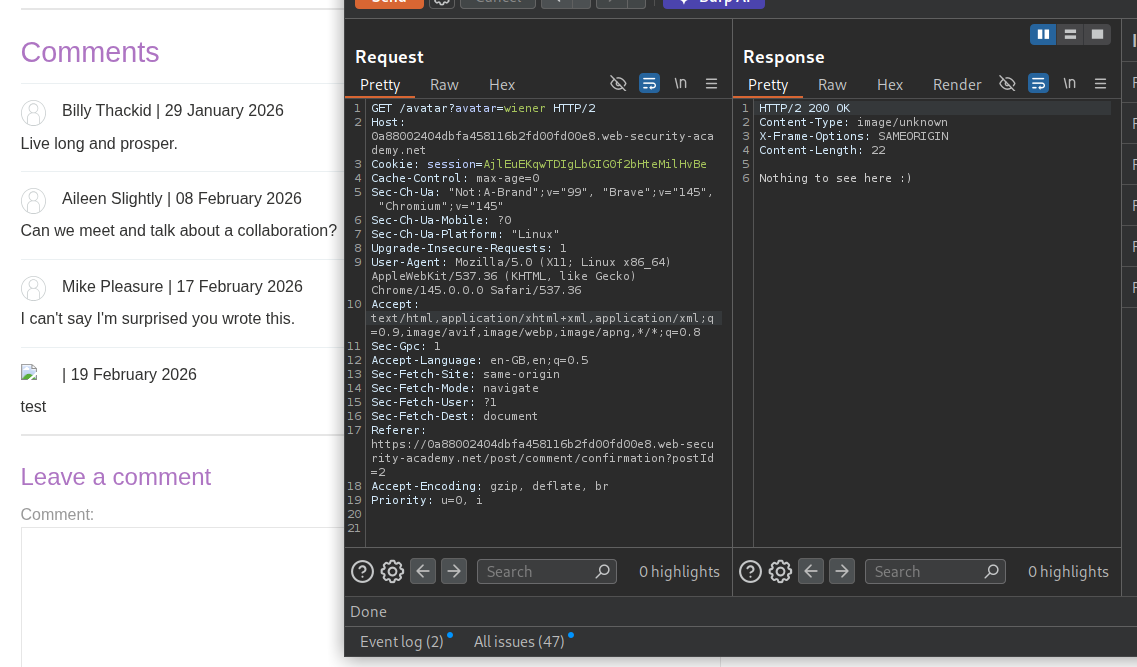The height and width of the screenshot is (667, 1137).
Task: Open the Render tab in Response
Action: 957,85
